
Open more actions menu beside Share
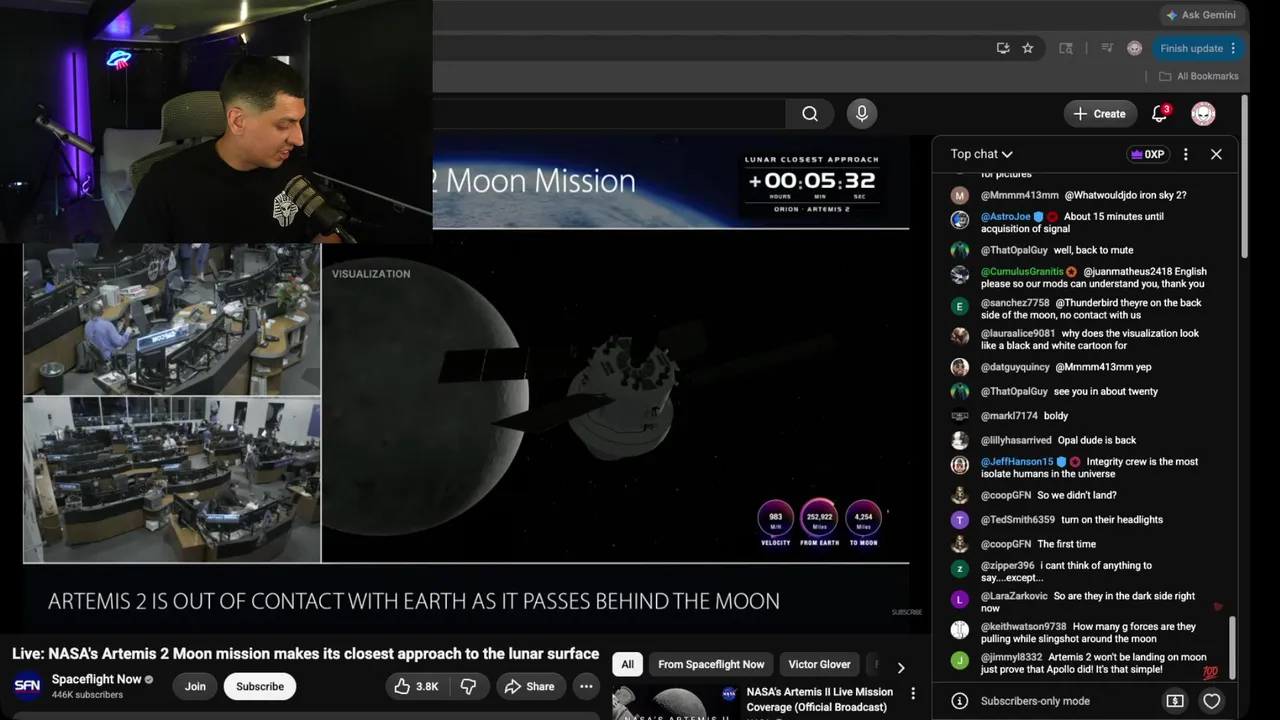(586, 686)
